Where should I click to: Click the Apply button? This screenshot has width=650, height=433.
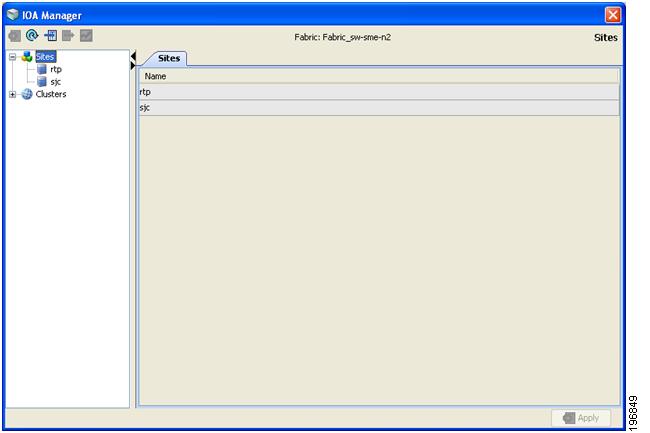(x=581, y=418)
